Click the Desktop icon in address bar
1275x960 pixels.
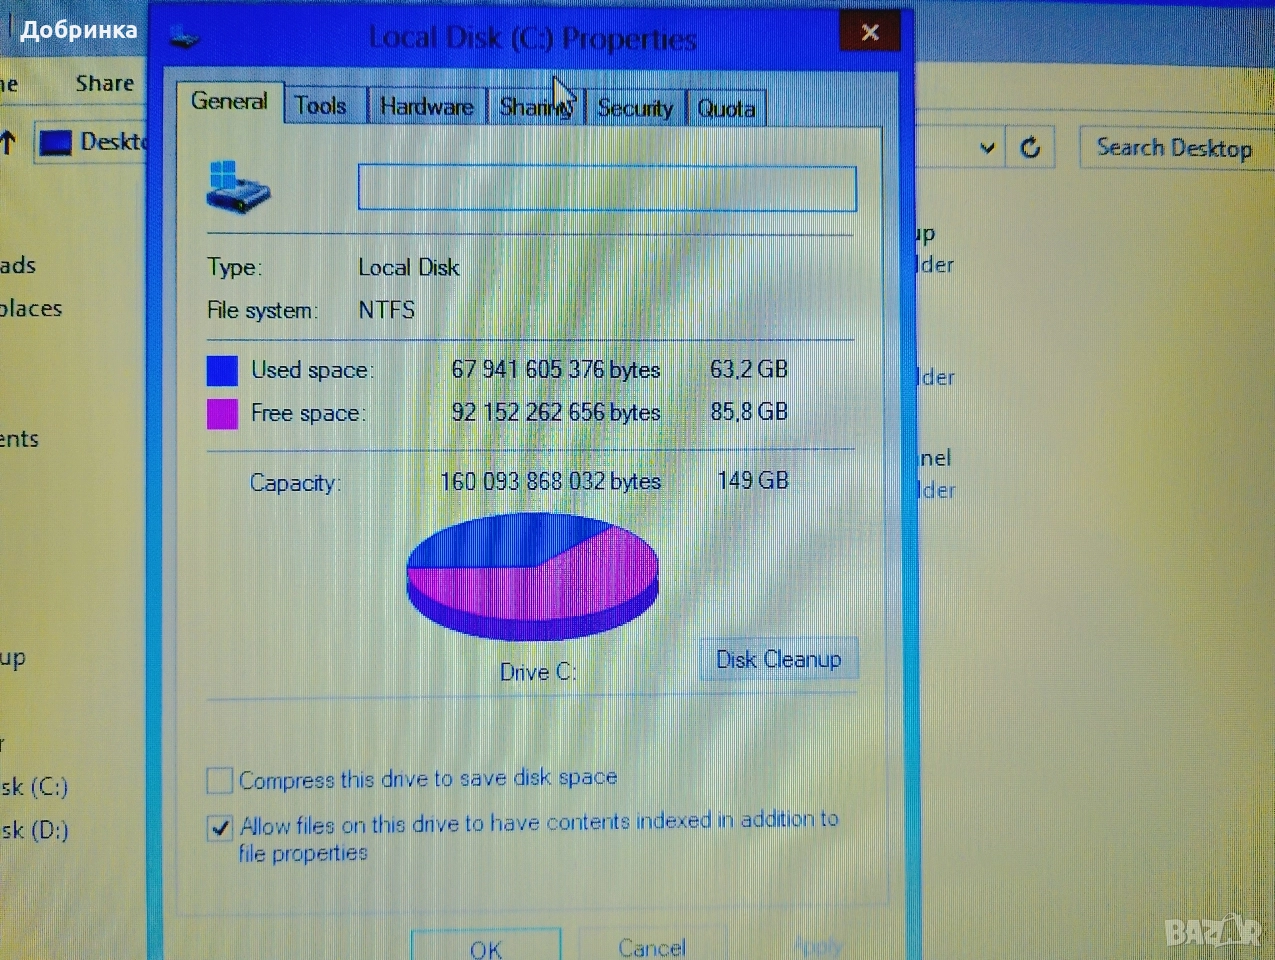pyautogui.click(x=56, y=143)
